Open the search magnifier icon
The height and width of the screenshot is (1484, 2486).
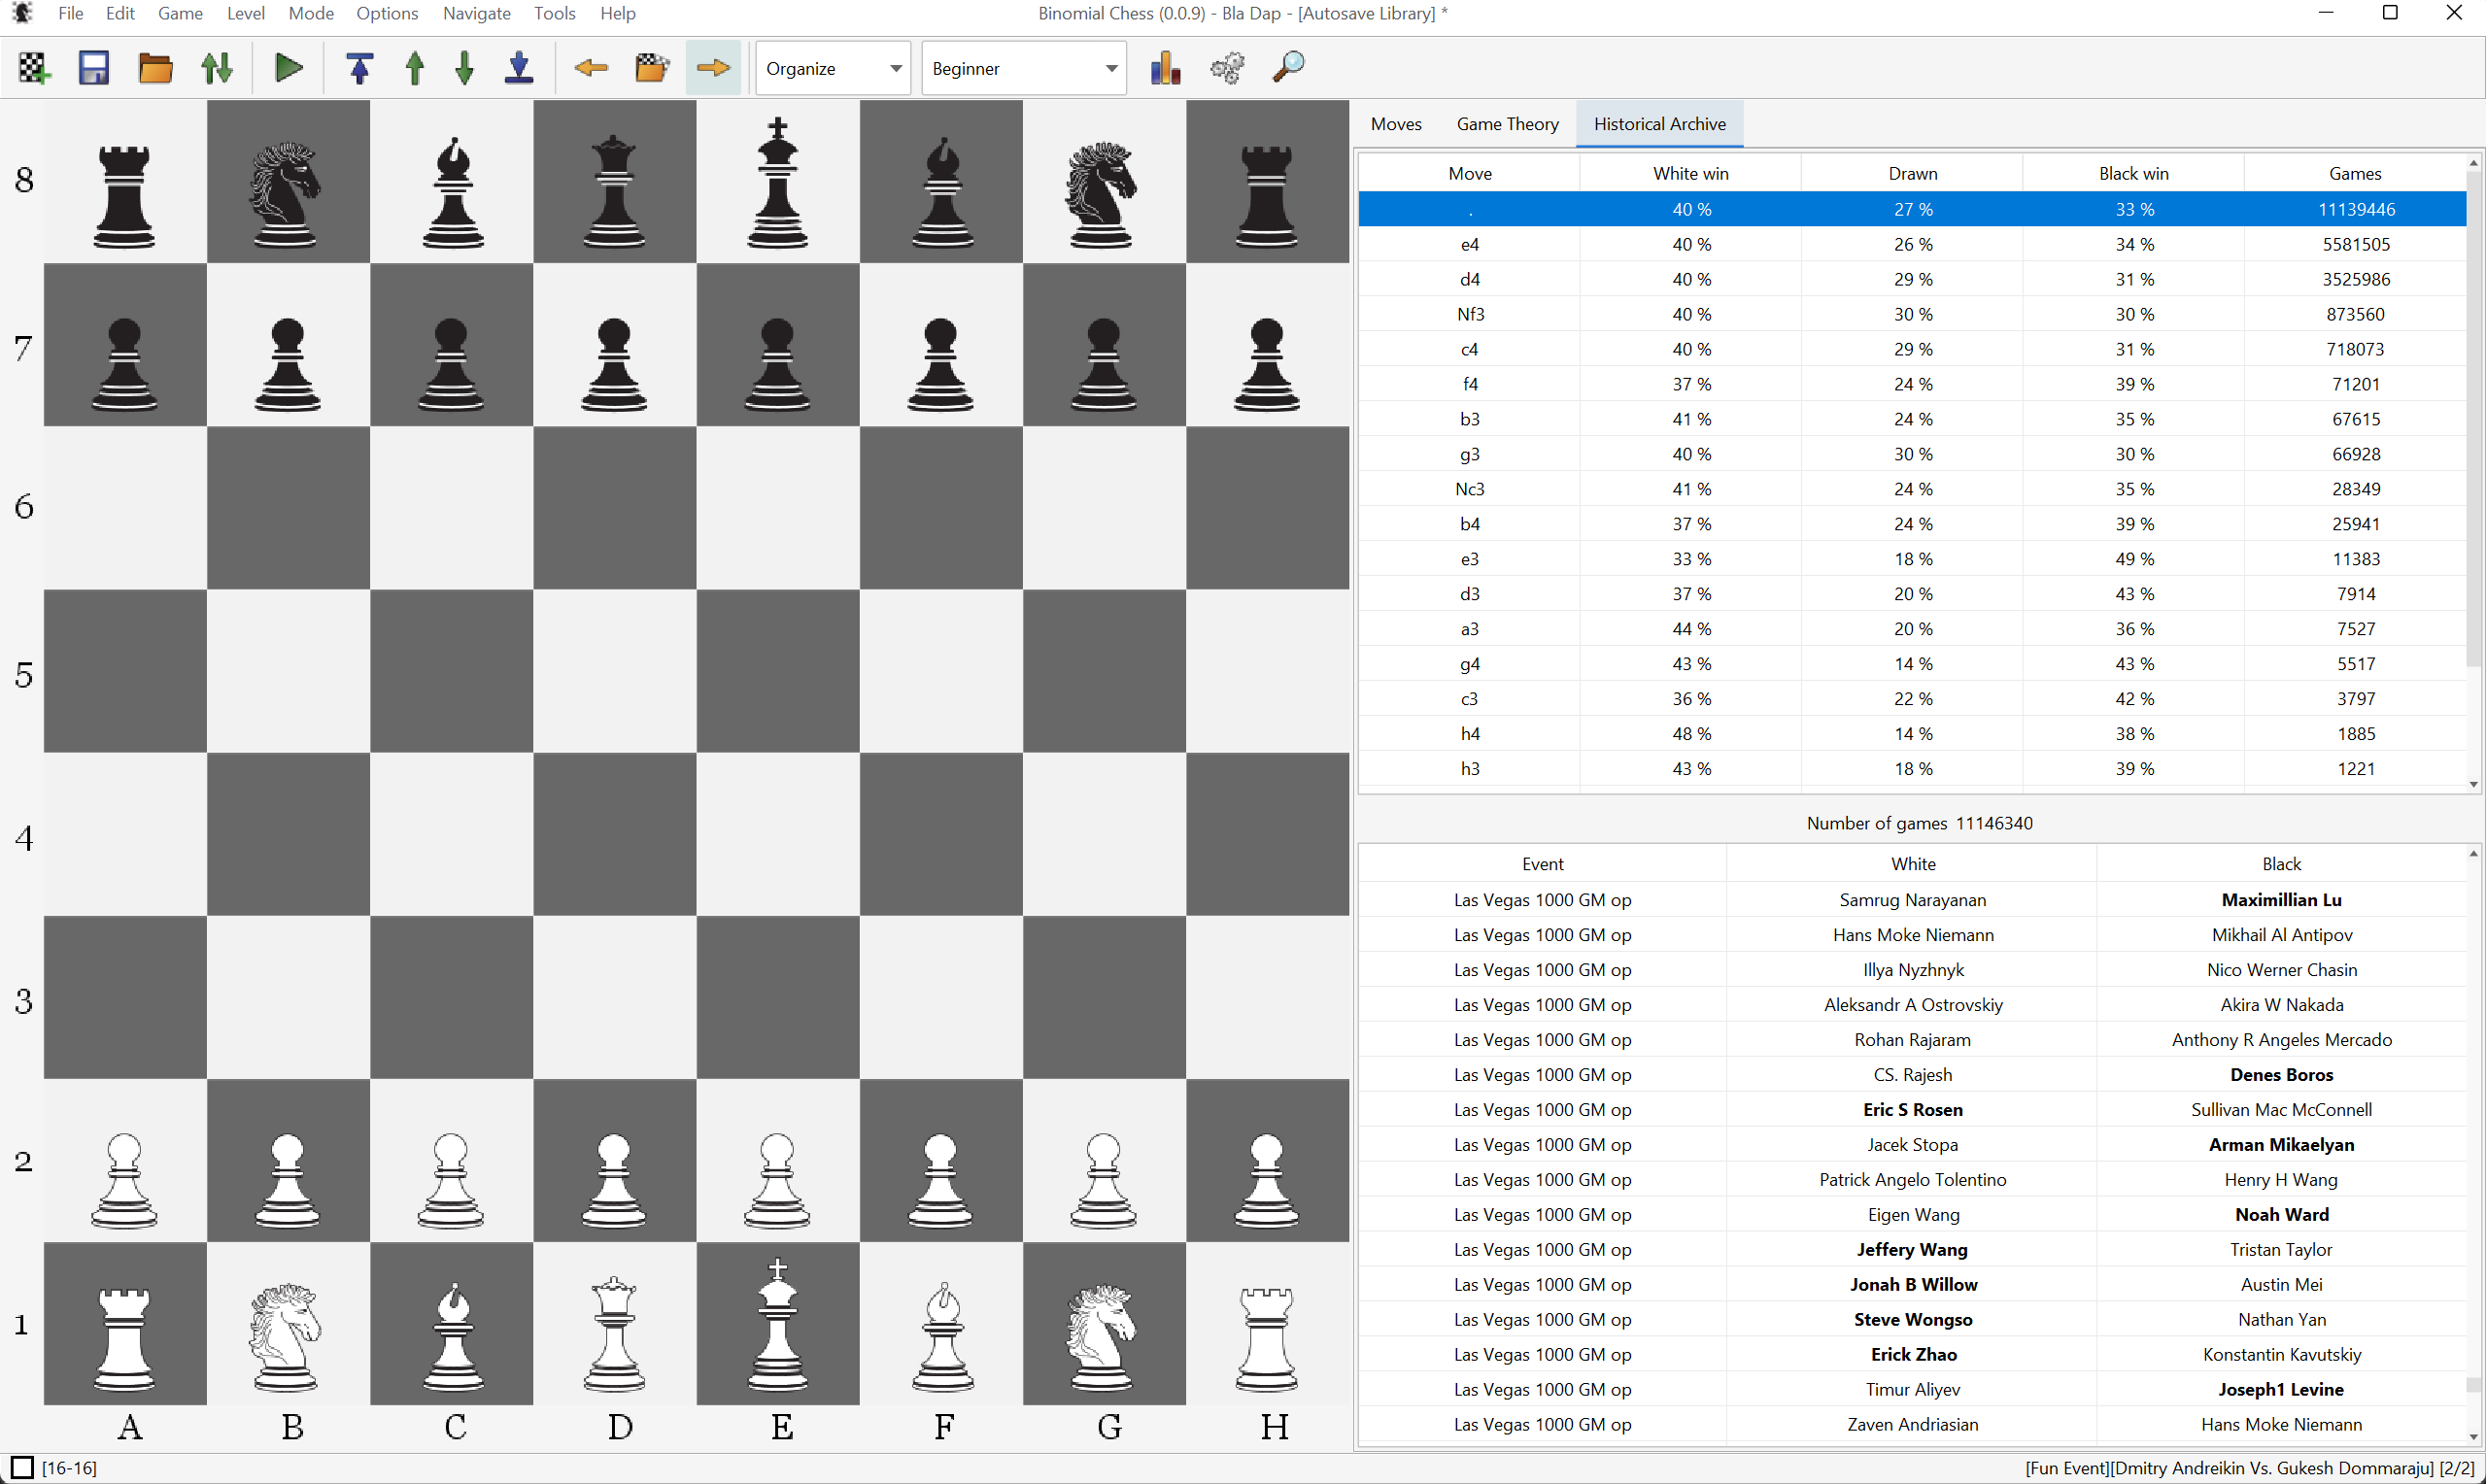pos(1288,67)
